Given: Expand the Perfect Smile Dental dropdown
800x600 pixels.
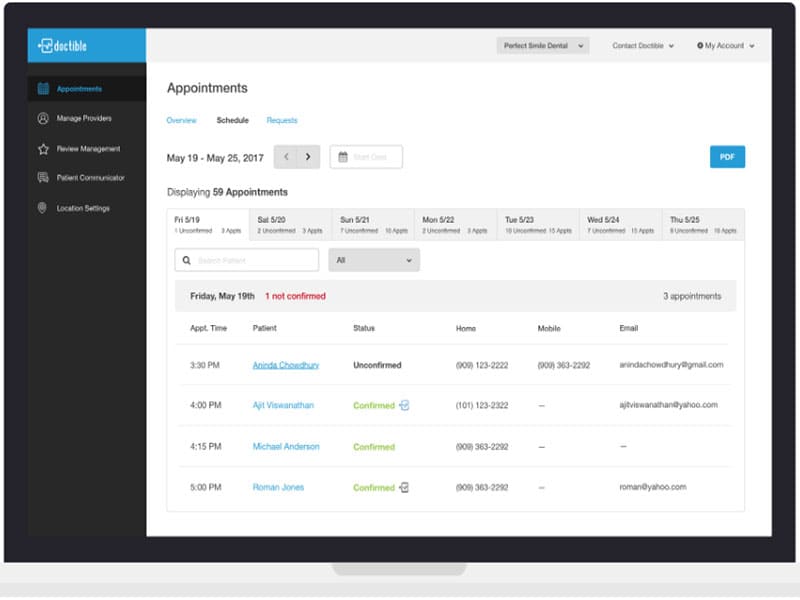Looking at the screenshot, I should pos(542,45).
